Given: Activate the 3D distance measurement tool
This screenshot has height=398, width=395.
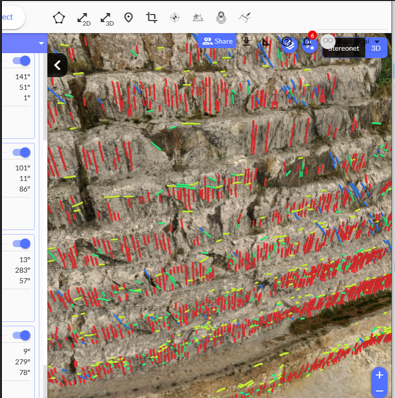Looking at the screenshot, I should (x=107, y=19).
